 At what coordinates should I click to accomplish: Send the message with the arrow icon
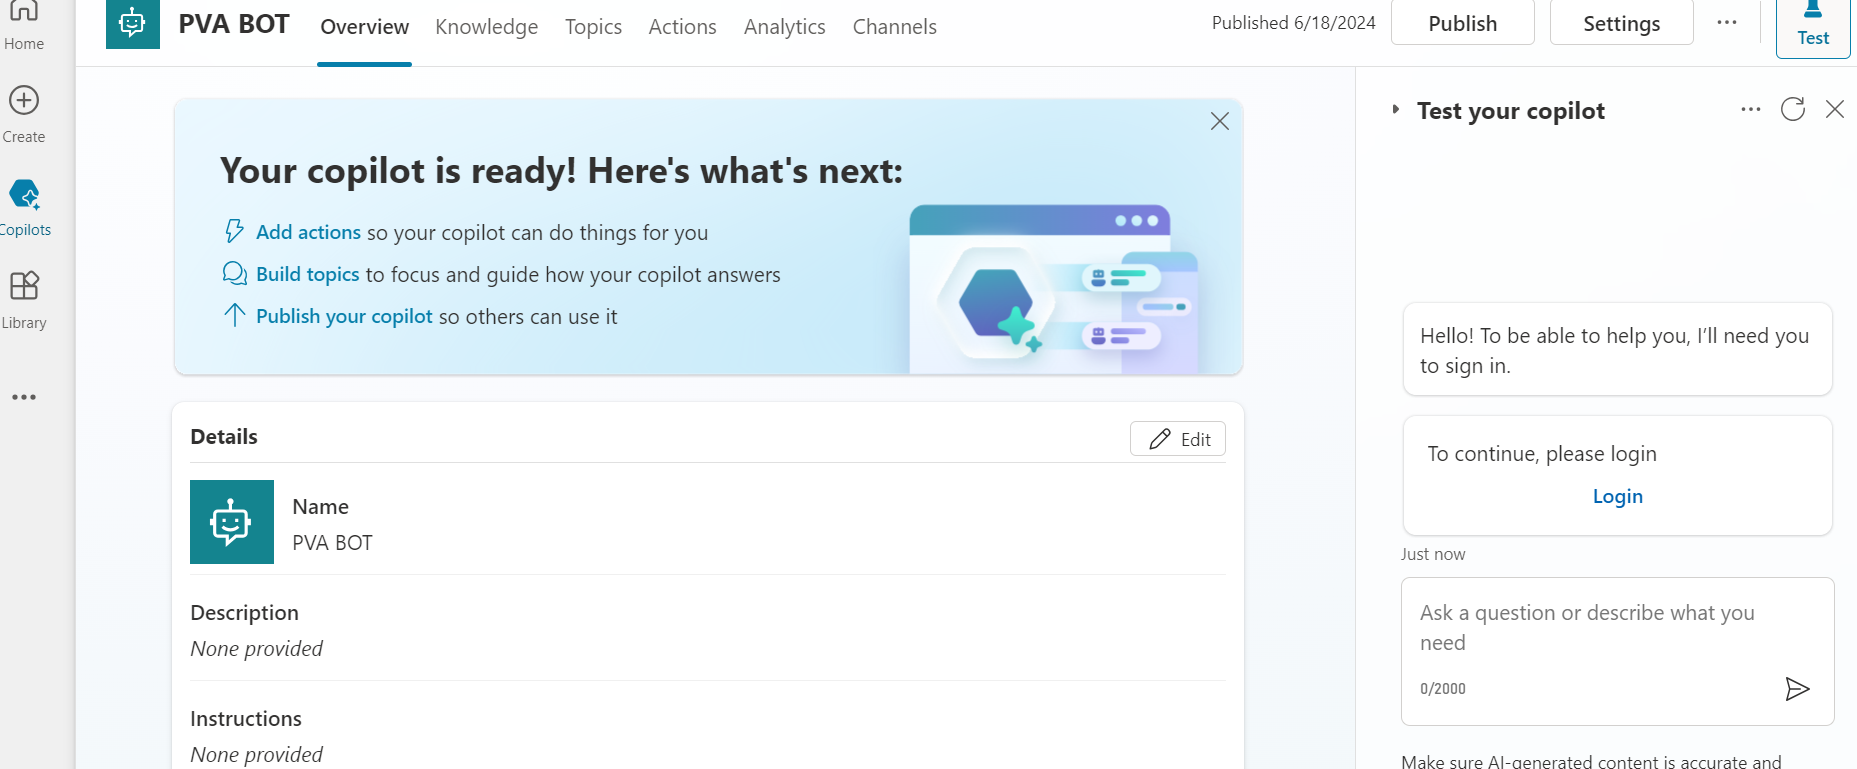click(1797, 688)
